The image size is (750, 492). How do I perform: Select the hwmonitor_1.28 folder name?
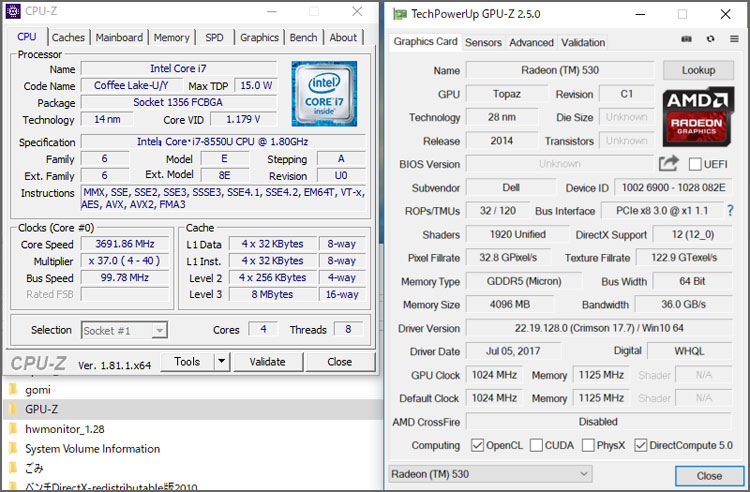(x=65, y=429)
